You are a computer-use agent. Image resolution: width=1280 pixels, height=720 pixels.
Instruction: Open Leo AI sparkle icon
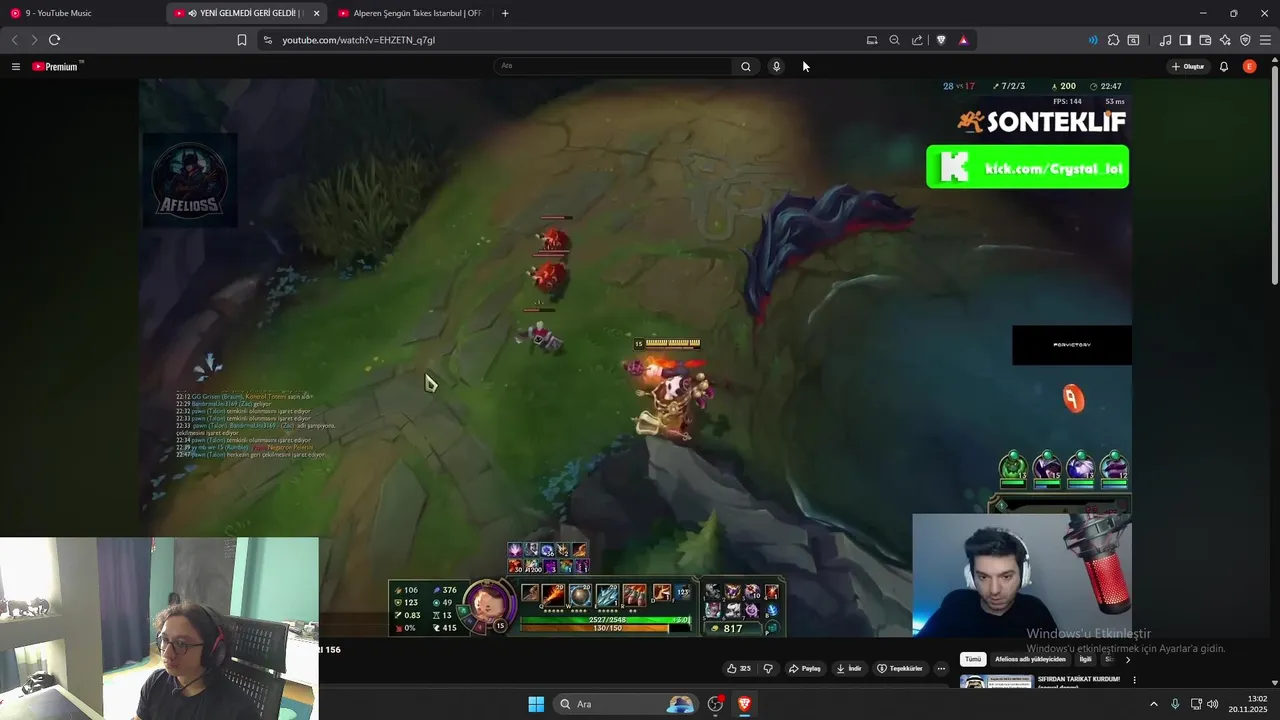[1225, 40]
